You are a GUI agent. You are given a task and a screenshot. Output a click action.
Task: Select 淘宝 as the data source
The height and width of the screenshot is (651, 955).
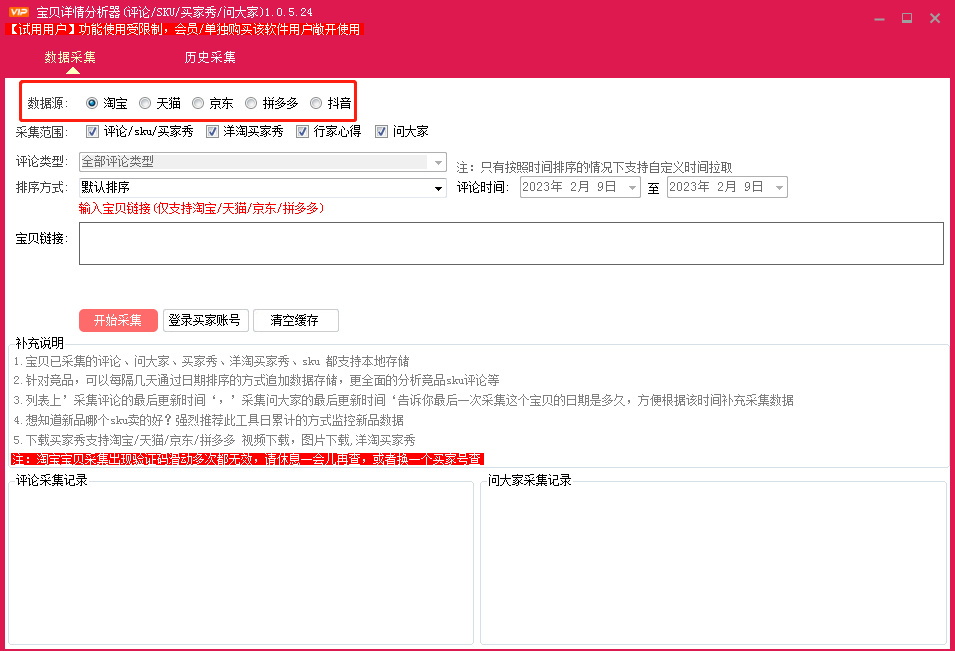[92, 103]
